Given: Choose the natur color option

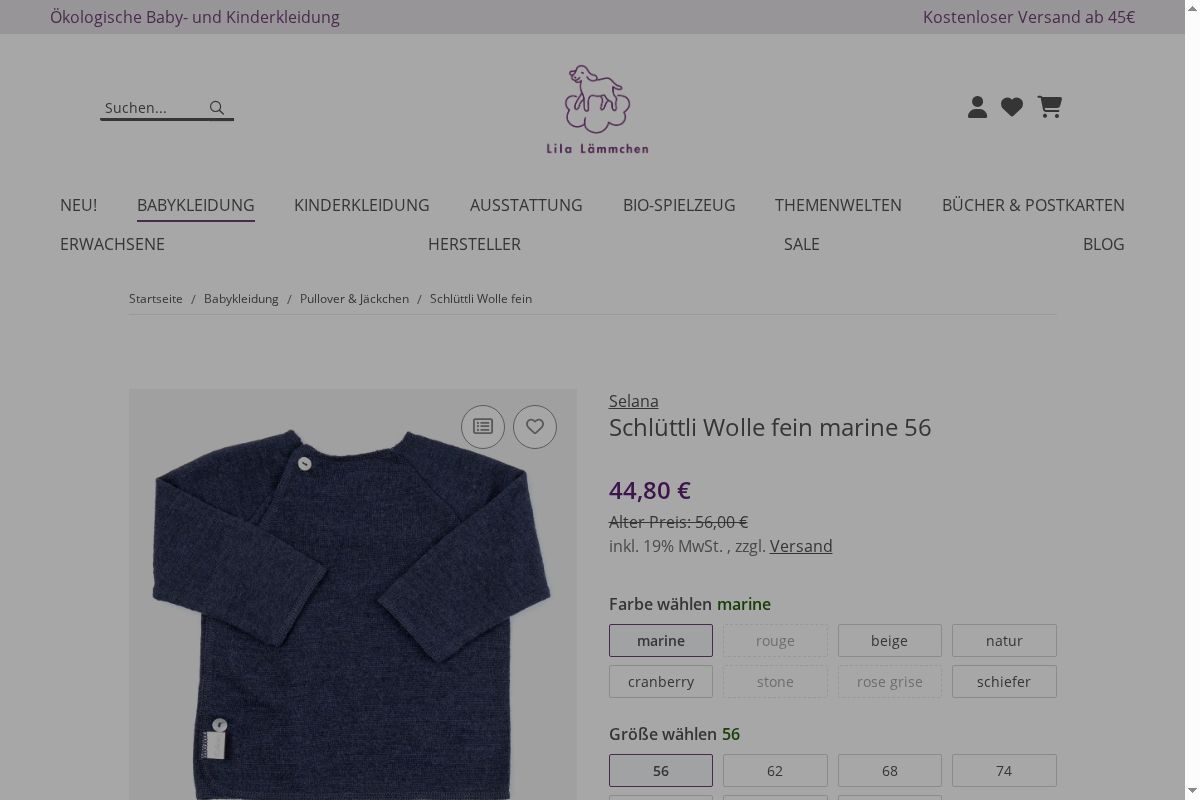Looking at the screenshot, I should [x=1004, y=641].
